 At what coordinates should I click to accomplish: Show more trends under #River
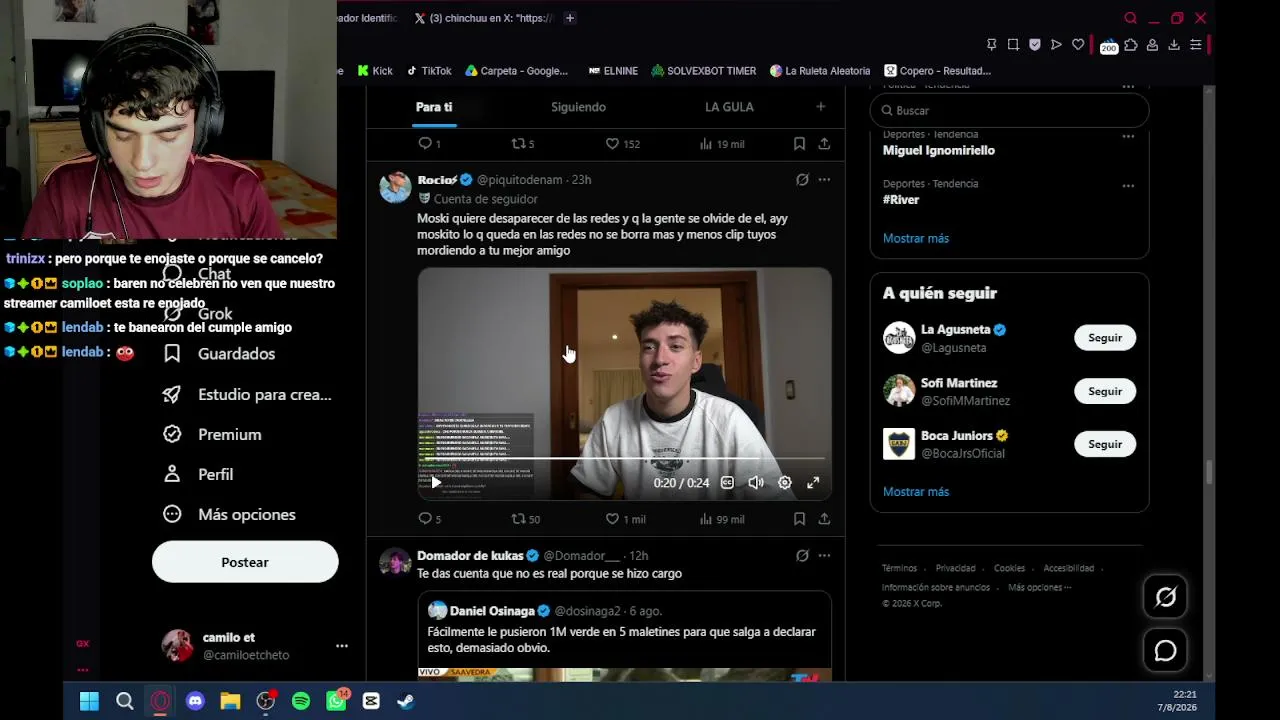[x=916, y=238]
